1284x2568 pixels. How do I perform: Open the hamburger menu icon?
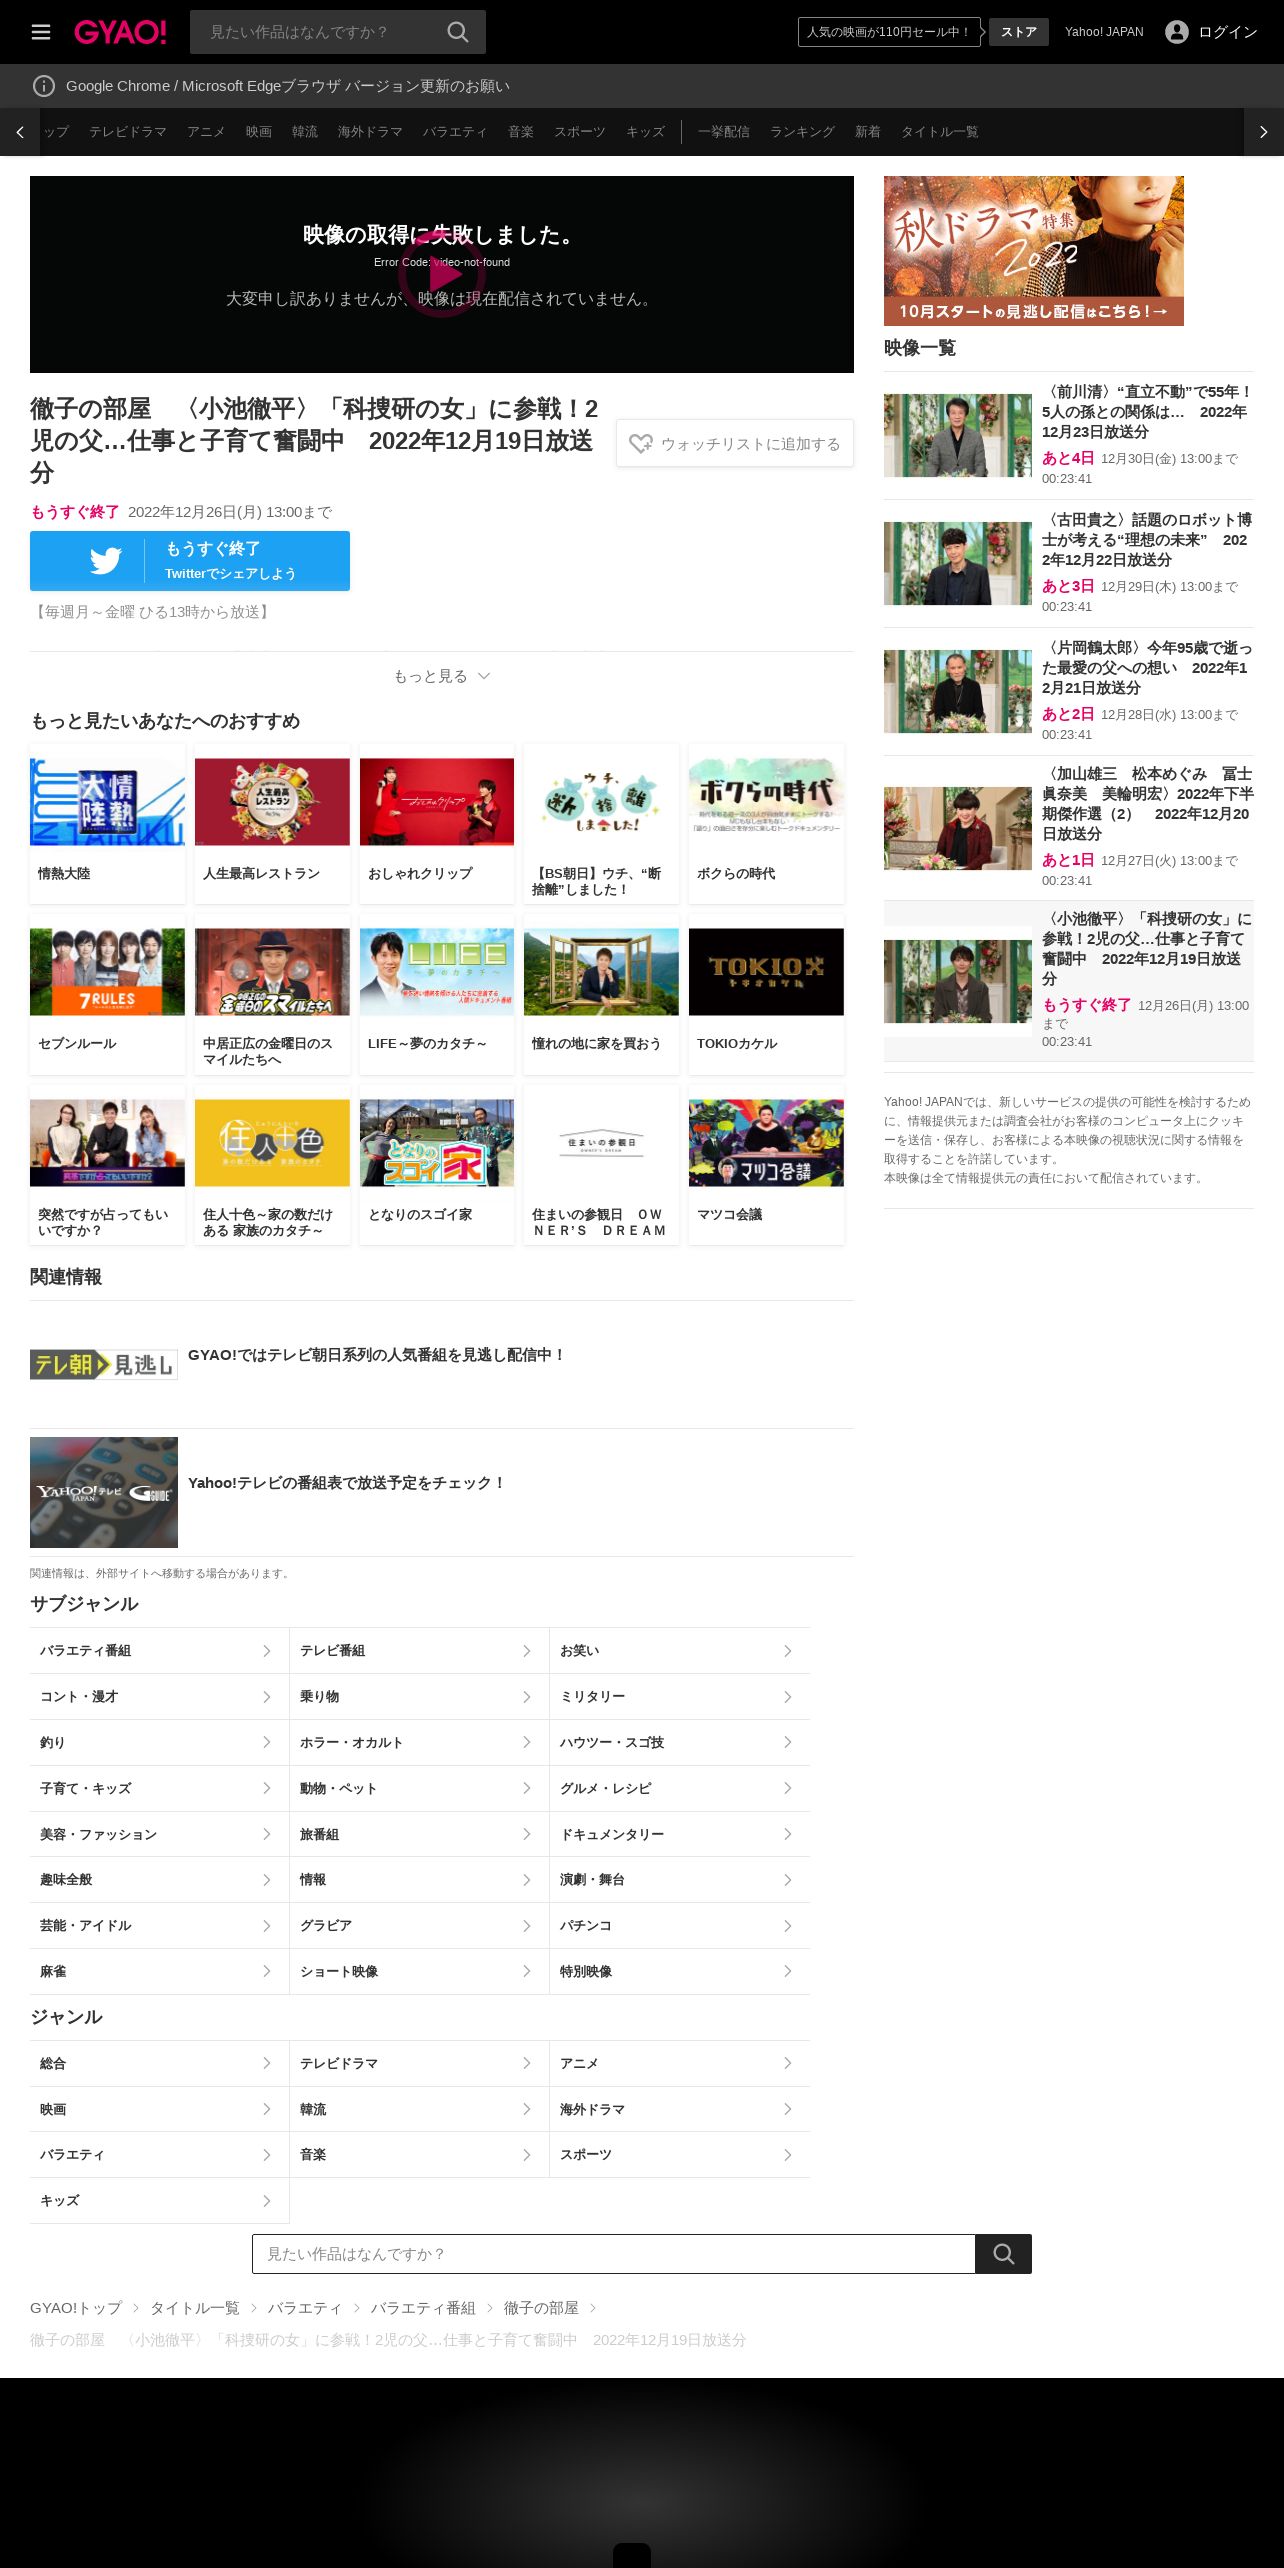pos(41,32)
